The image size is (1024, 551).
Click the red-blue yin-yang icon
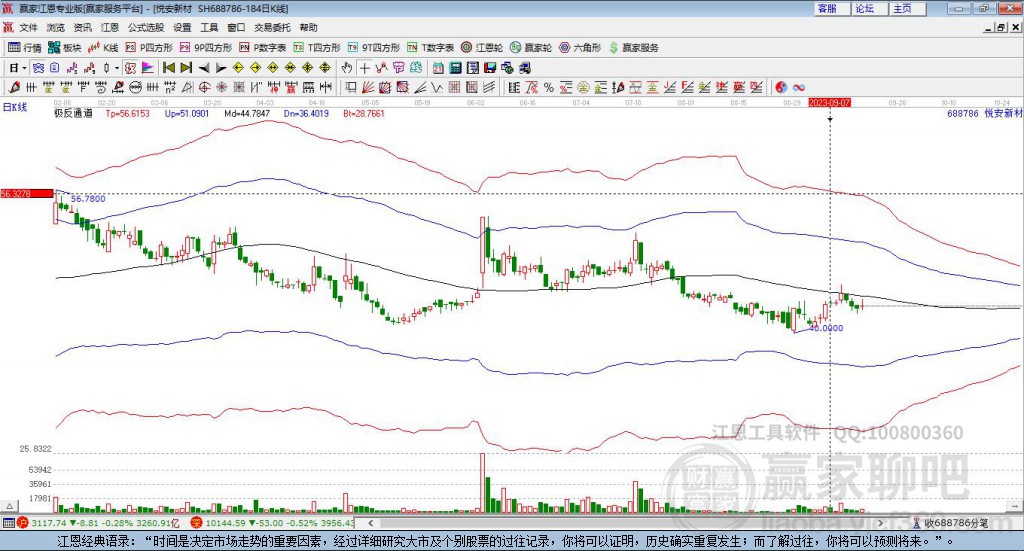[781, 87]
